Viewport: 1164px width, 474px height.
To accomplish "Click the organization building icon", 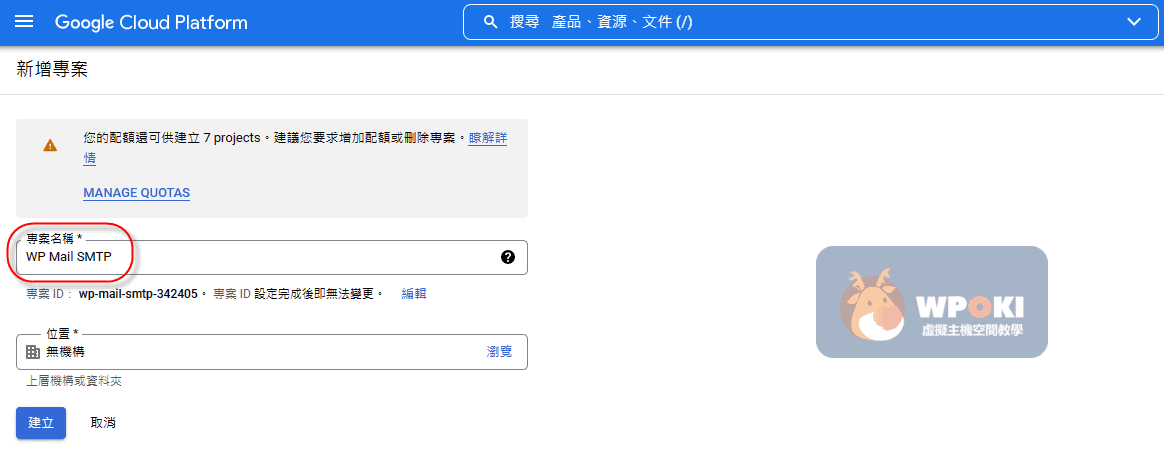I will tap(32, 352).
